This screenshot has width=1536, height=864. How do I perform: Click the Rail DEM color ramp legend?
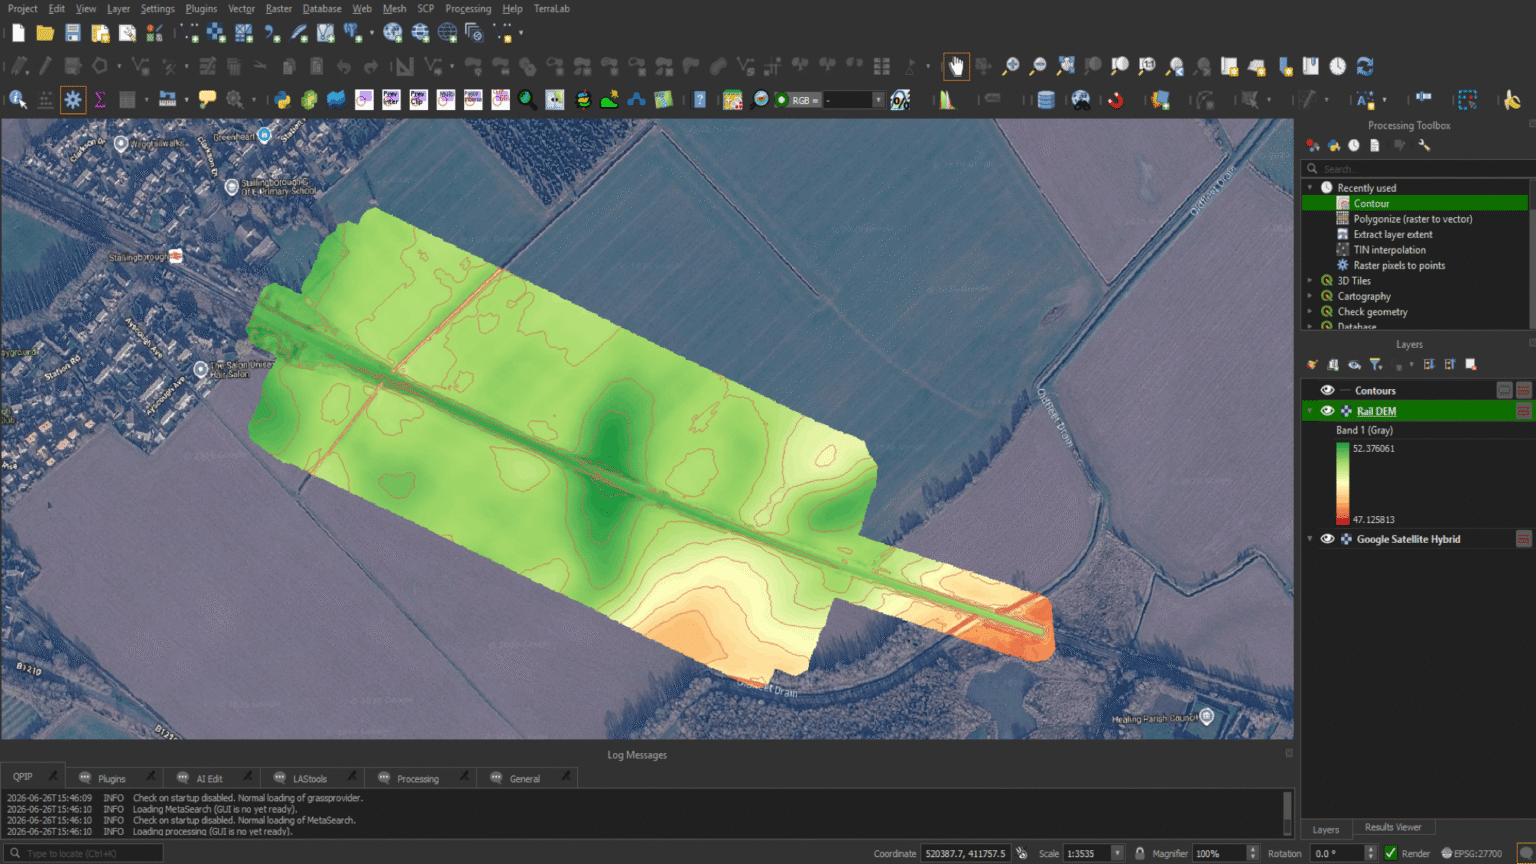[1342, 484]
